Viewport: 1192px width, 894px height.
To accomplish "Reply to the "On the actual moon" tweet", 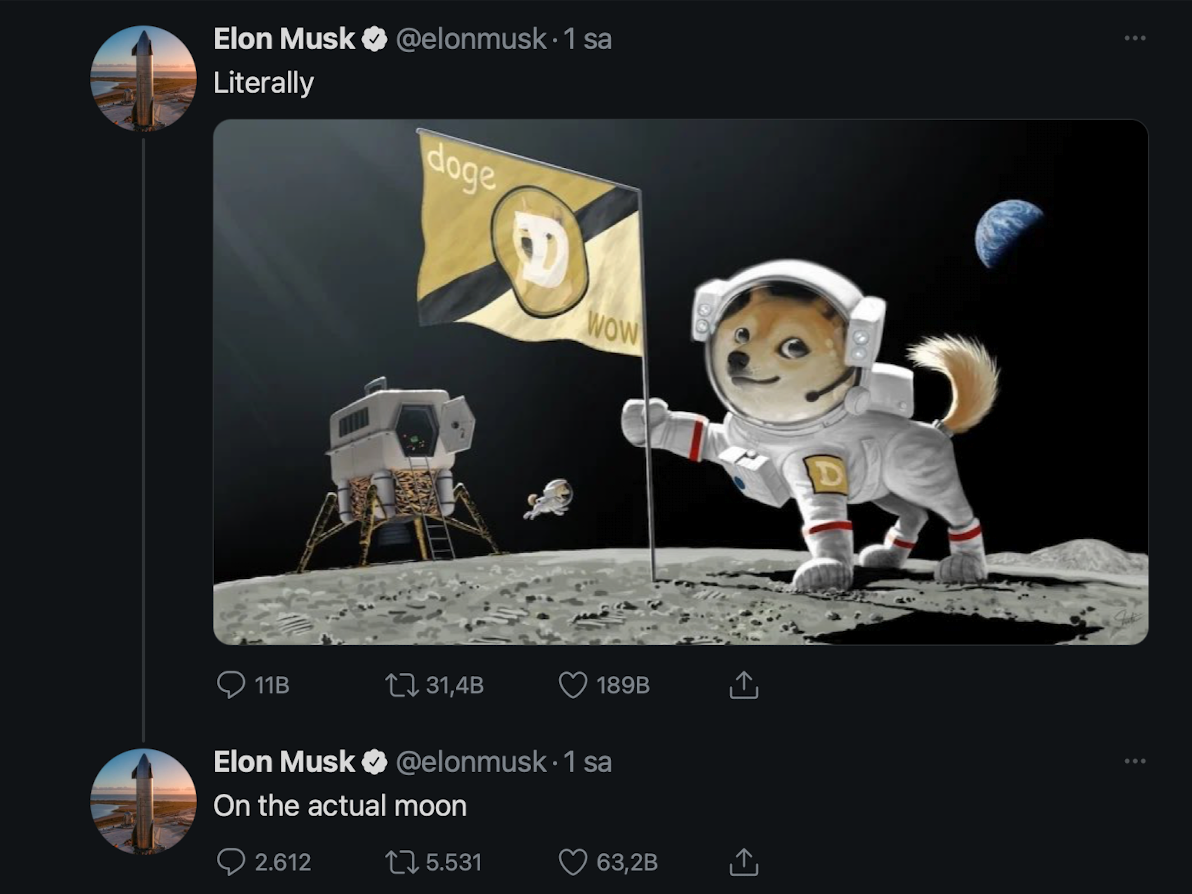I will tap(231, 861).
